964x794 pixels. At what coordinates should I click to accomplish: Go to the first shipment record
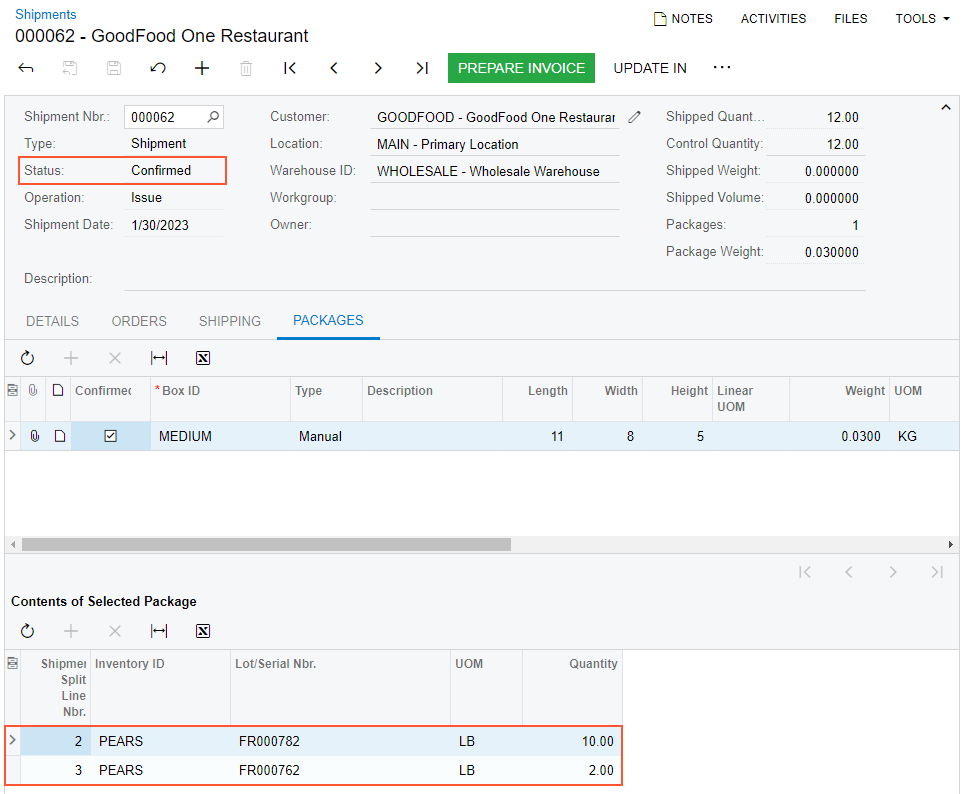click(290, 68)
